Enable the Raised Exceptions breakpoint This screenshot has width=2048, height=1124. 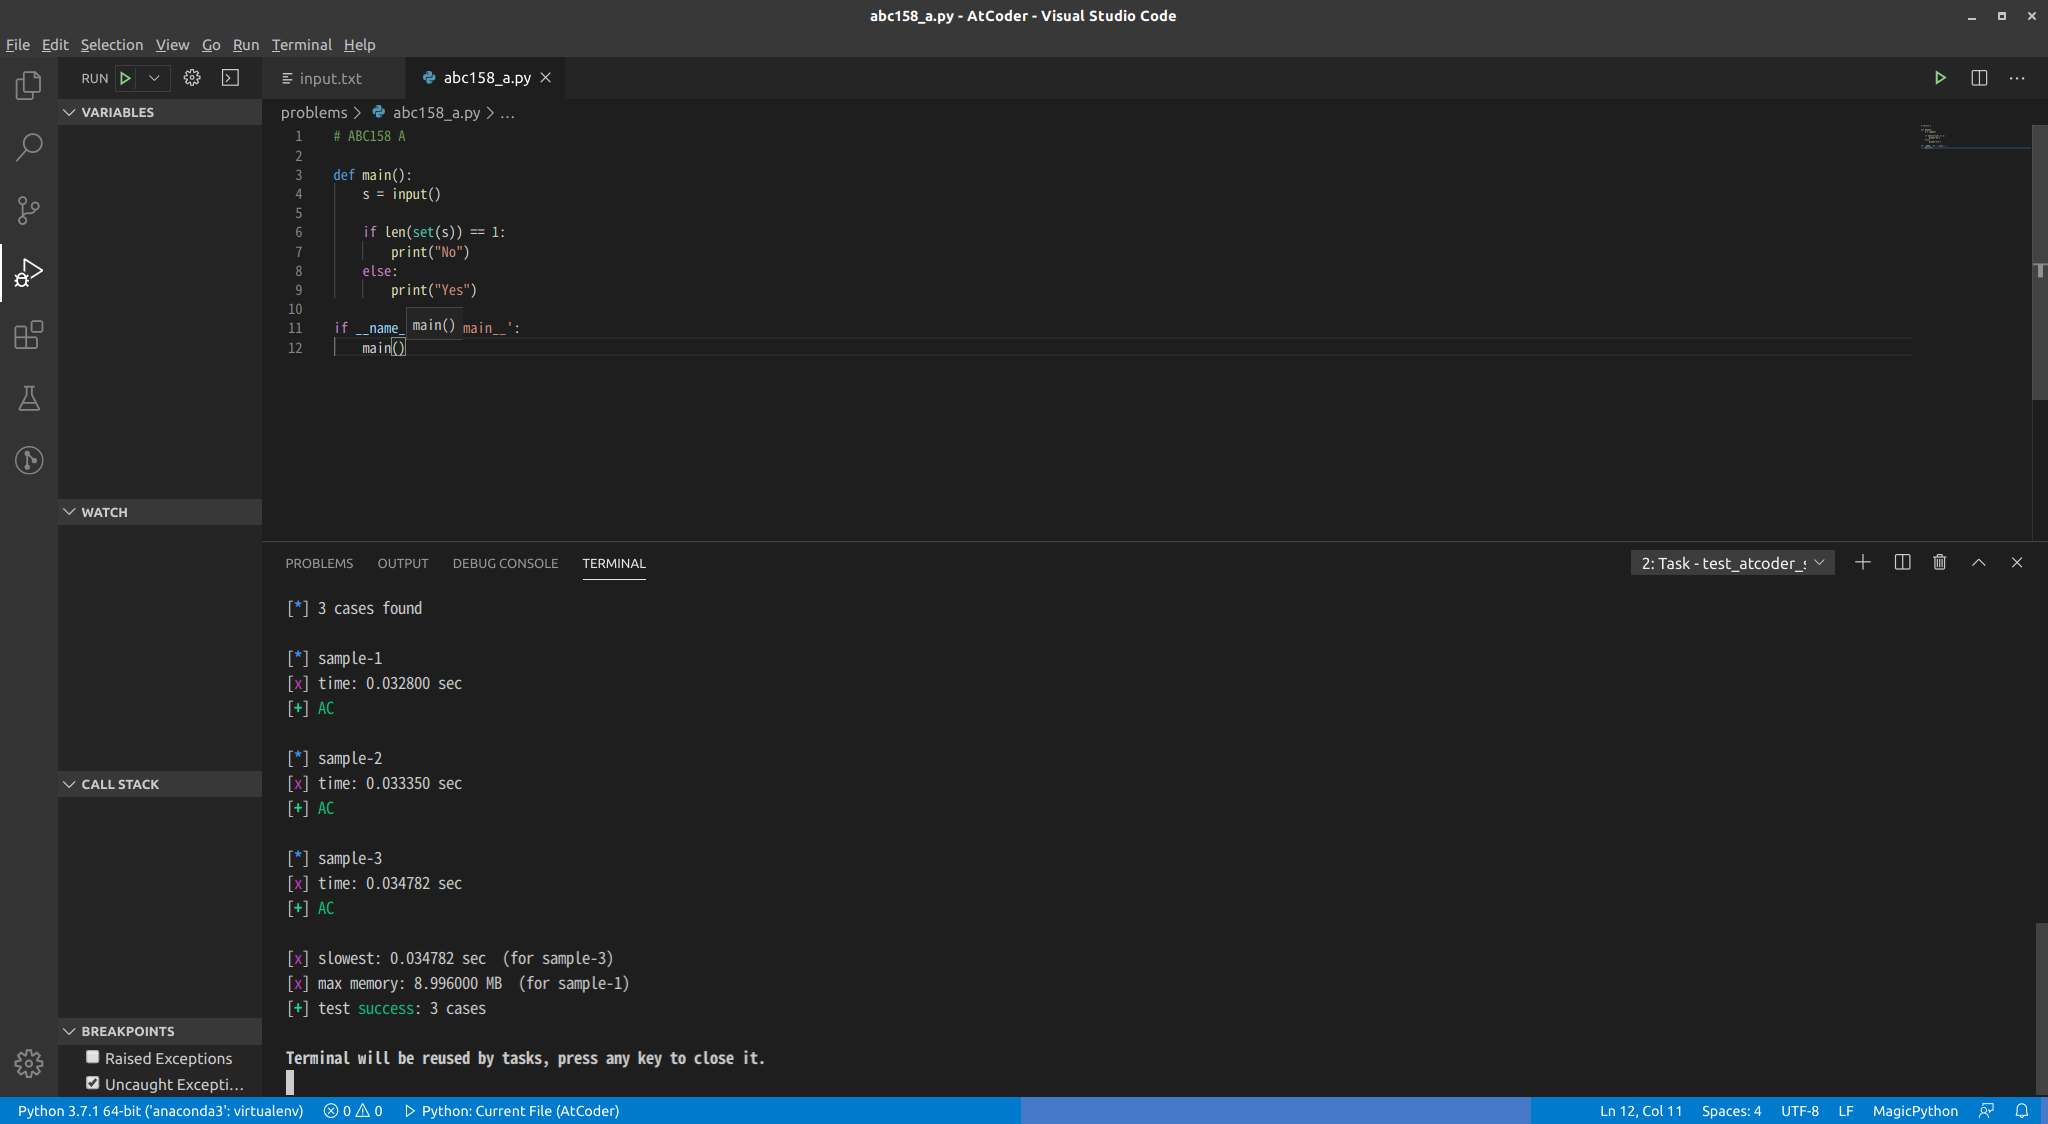(92, 1056)
